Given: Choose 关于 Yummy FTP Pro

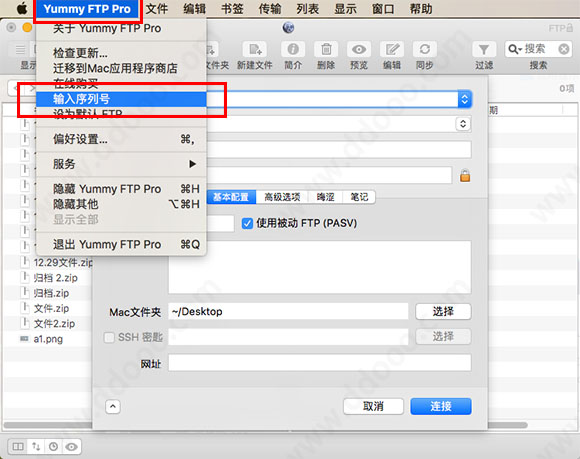Looking at the screenshot, I should click(x=121, y=28).
